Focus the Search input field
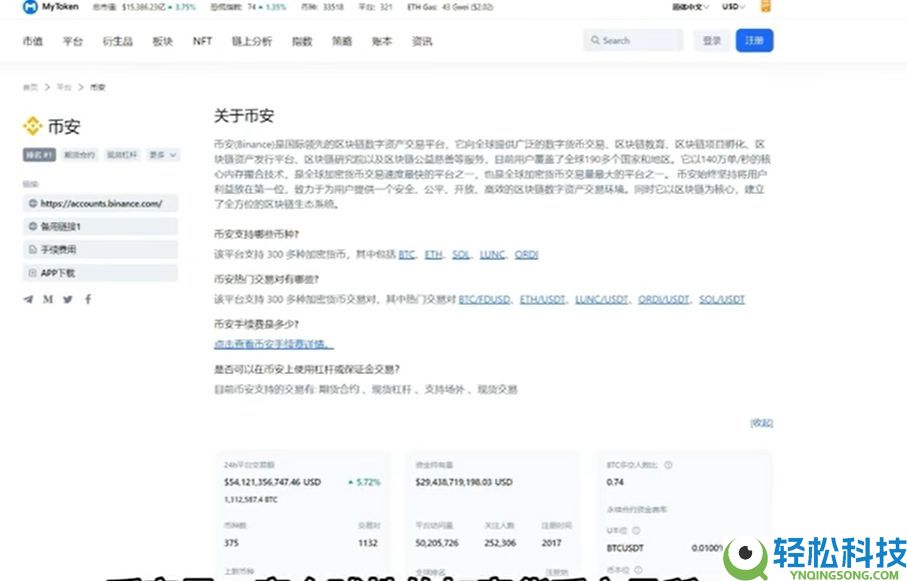 coord(633,41)
